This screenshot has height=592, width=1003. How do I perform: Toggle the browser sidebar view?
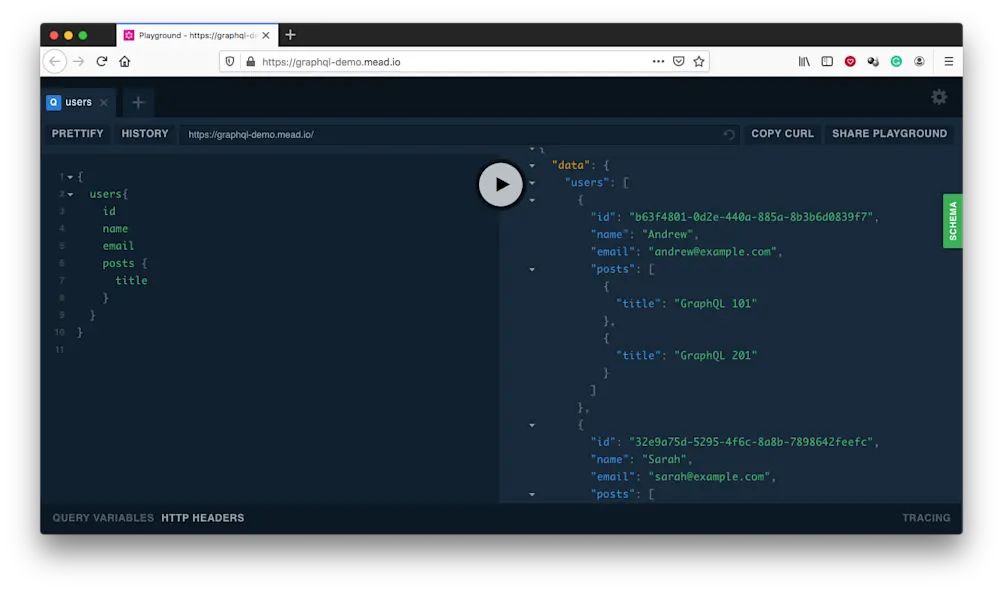point(826,61)
